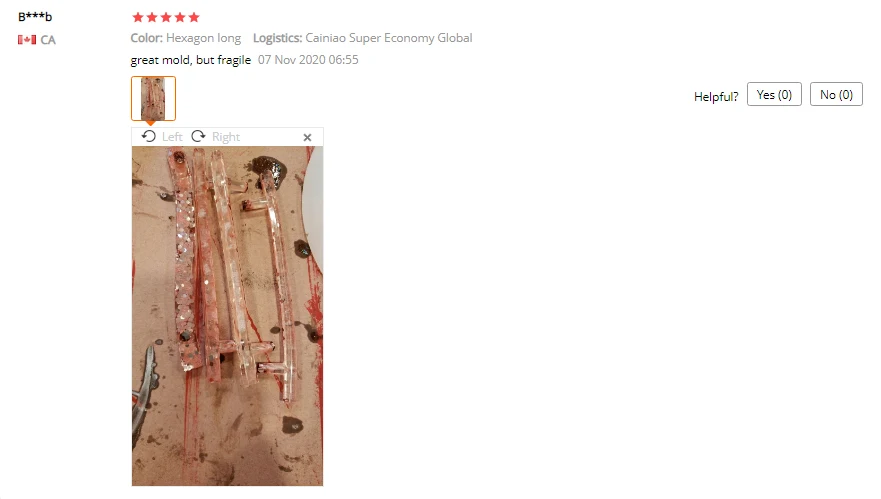Image resolution: width=881 pixels, height=499 pixels.
Task: Click the fifth red rating star
Action: [x=194, y=17]
